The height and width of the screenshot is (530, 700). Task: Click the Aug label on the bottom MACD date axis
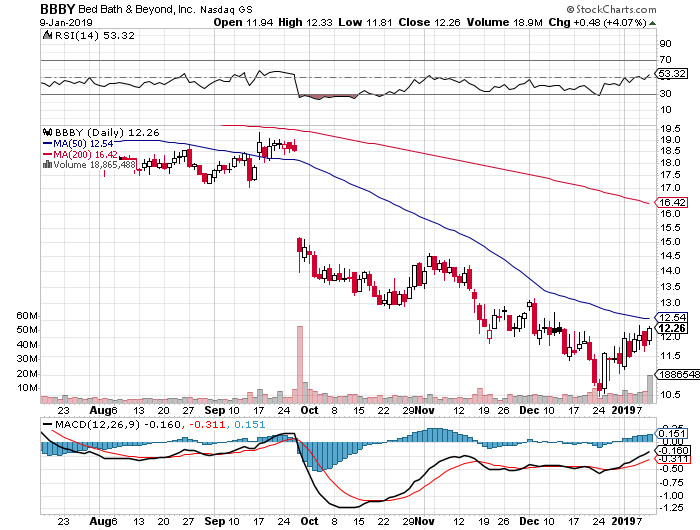(x=99, y=521)
